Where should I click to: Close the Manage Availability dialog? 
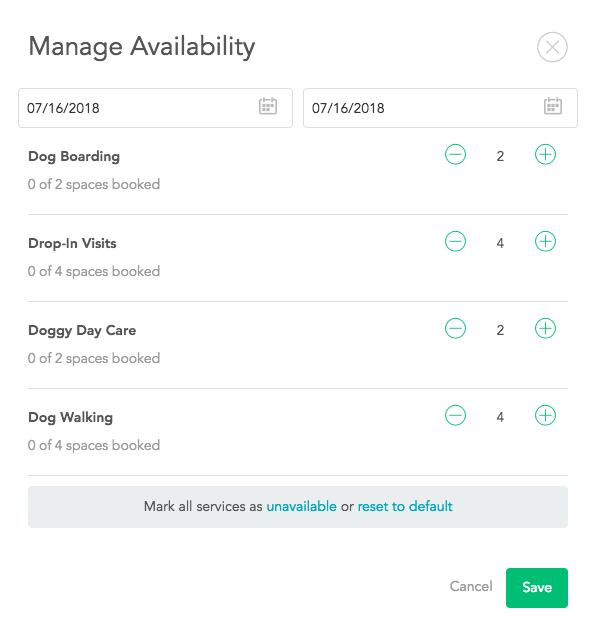[552, 47]
